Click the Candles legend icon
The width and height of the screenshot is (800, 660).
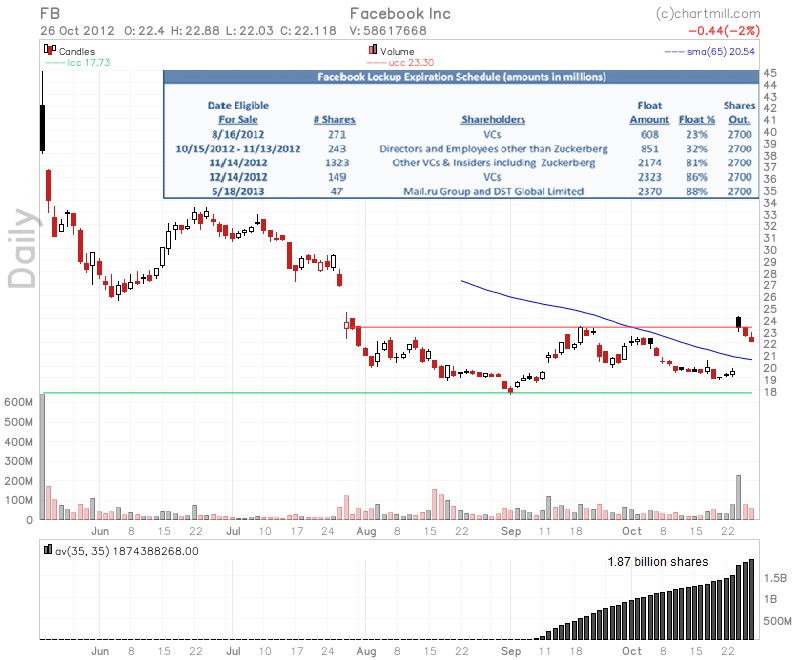pos(49,49)
